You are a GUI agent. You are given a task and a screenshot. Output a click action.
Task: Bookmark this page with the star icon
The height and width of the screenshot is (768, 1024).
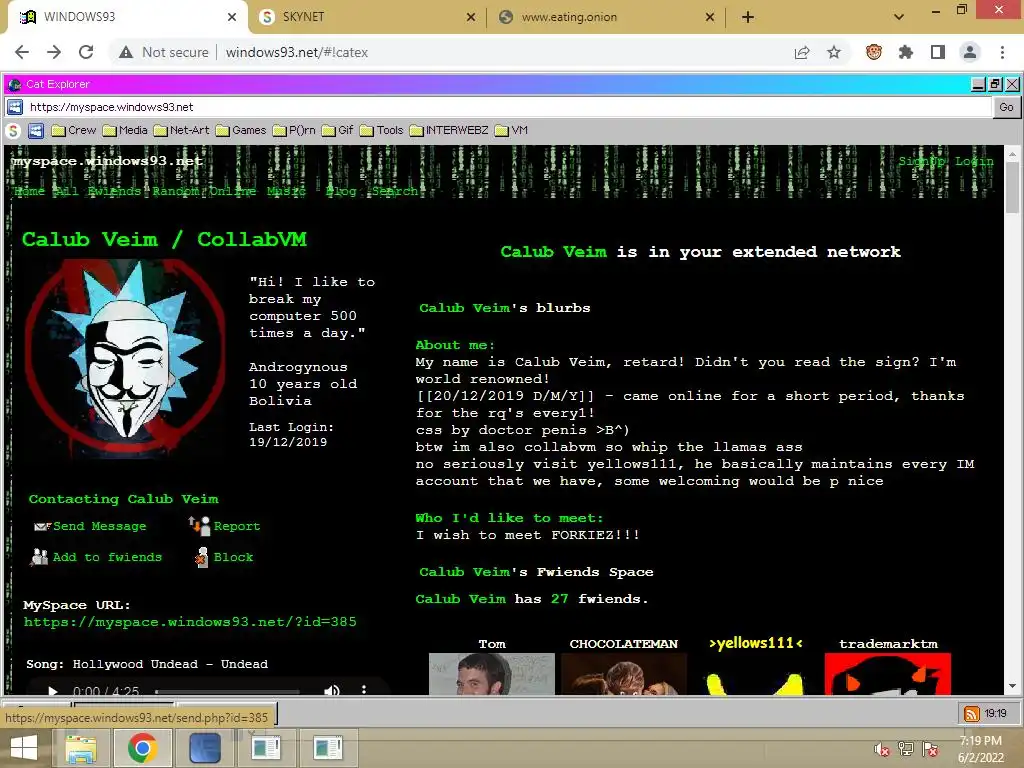click(834, 52)
